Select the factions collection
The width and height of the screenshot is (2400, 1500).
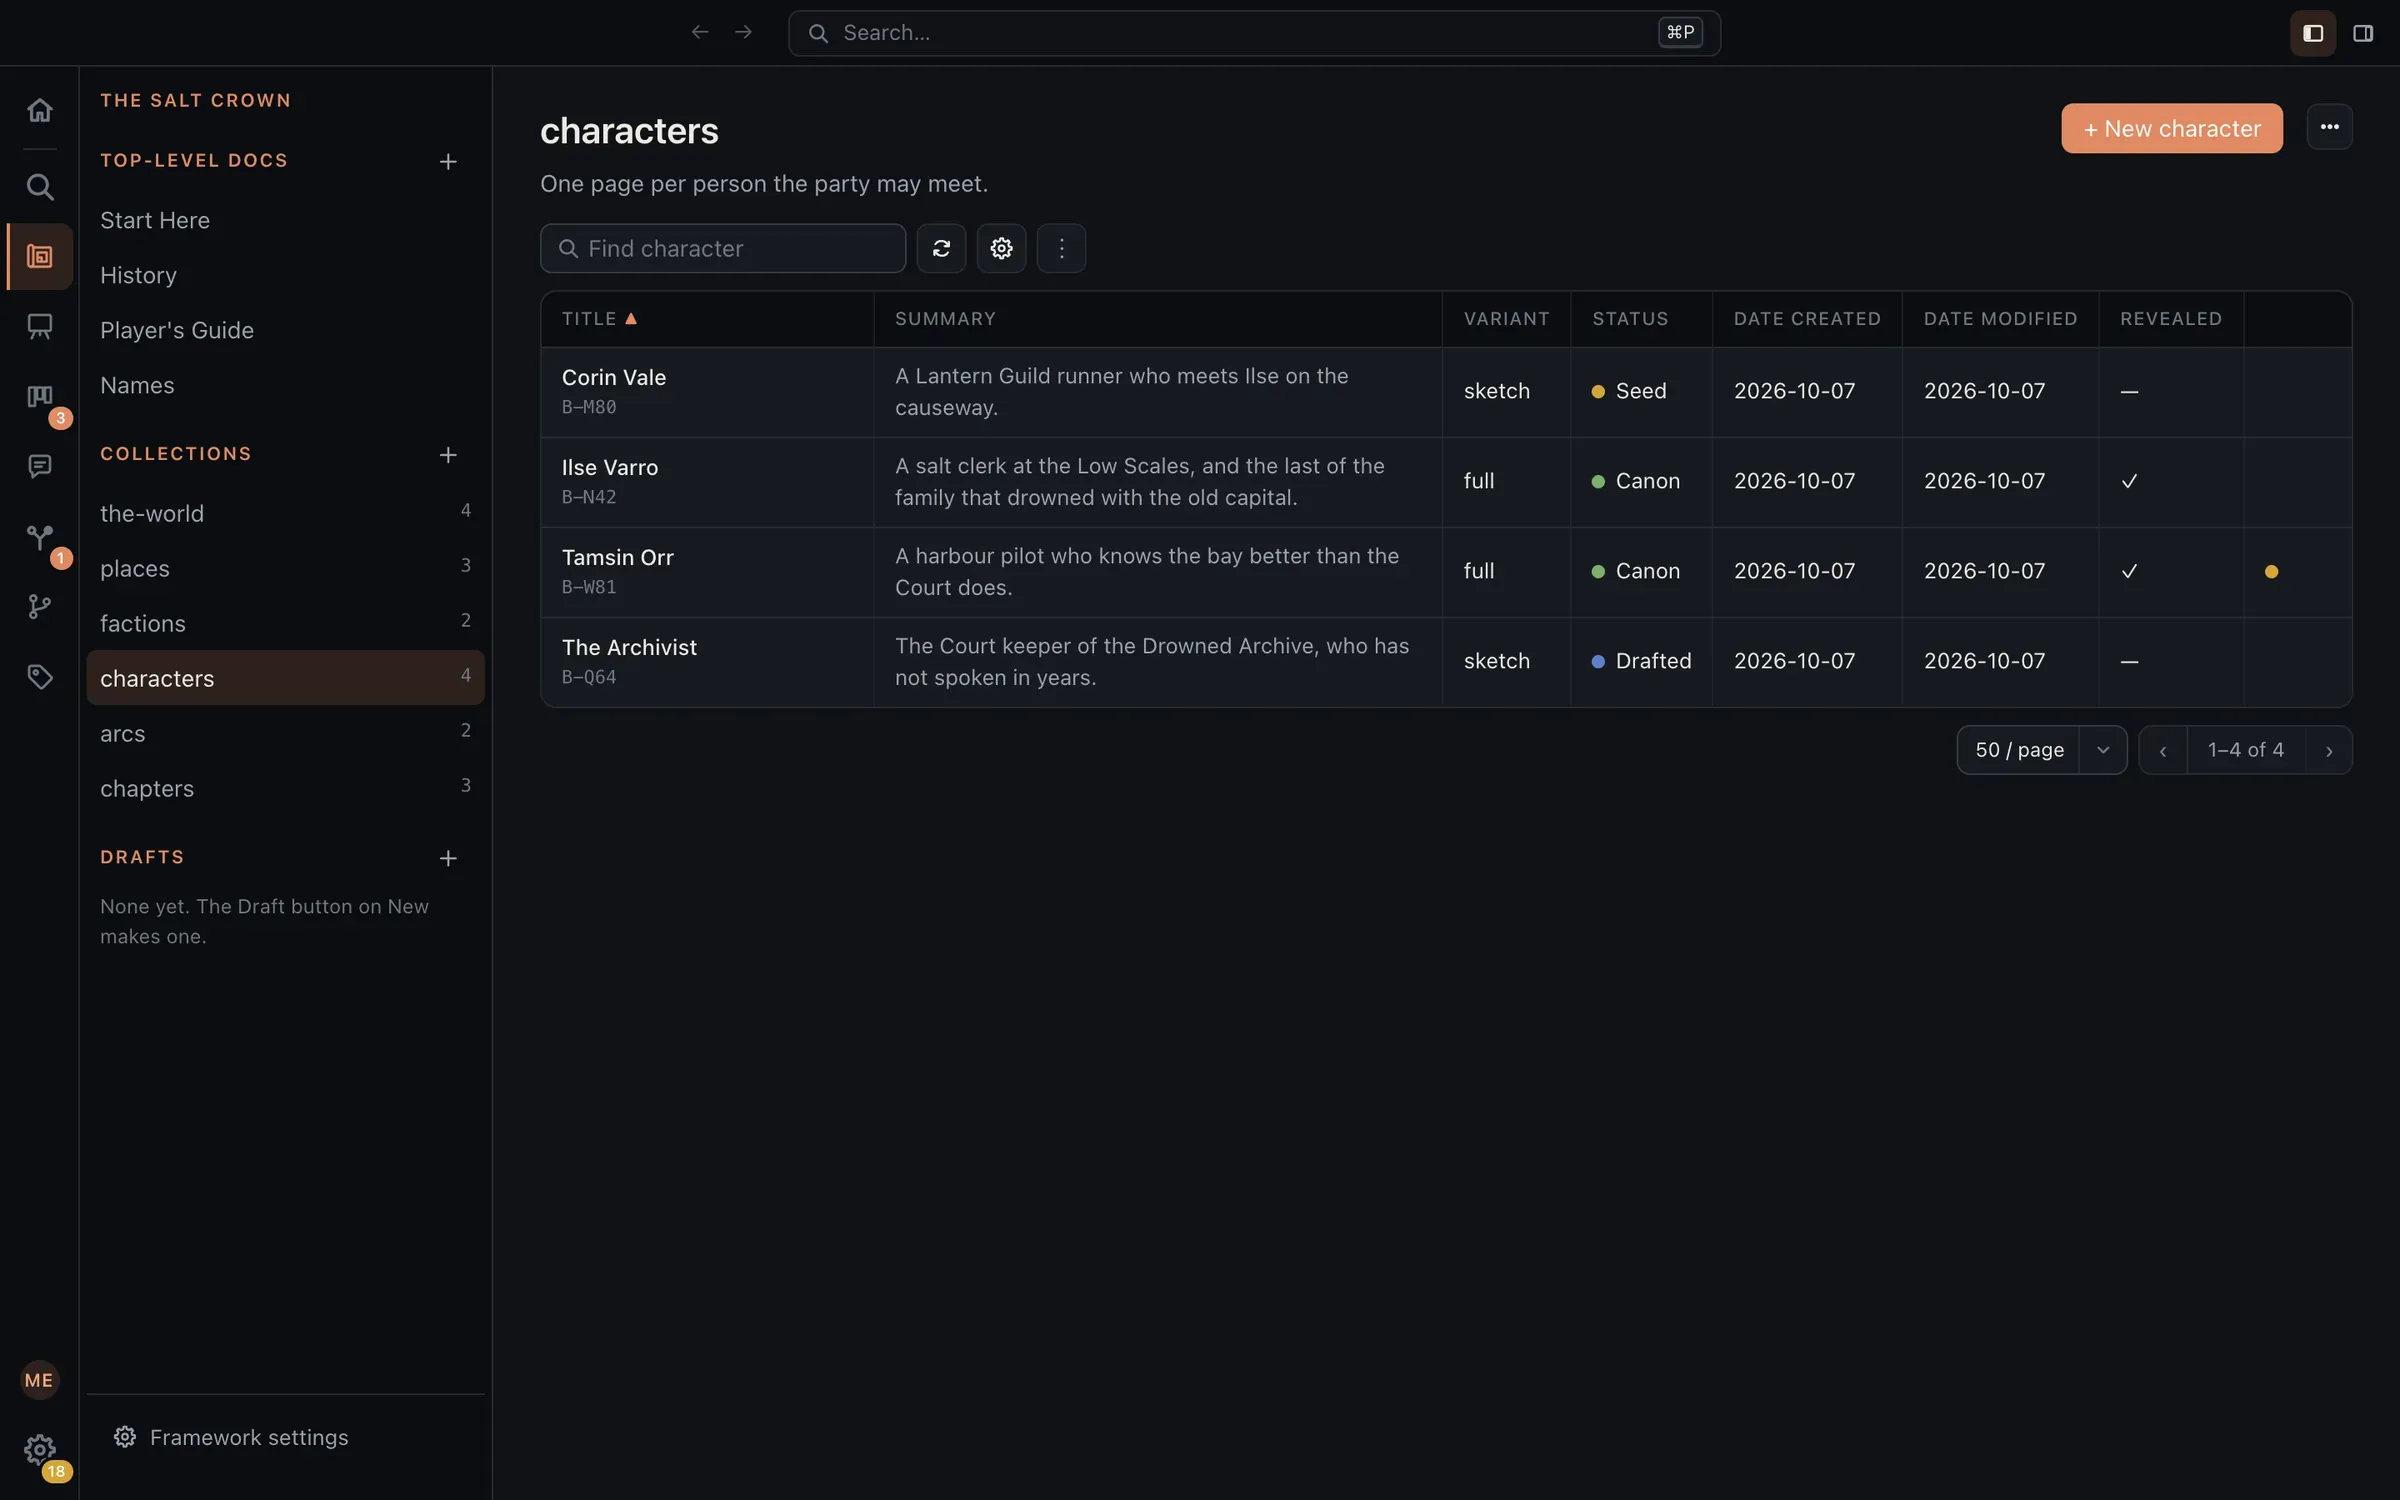[x=285, y=623]
